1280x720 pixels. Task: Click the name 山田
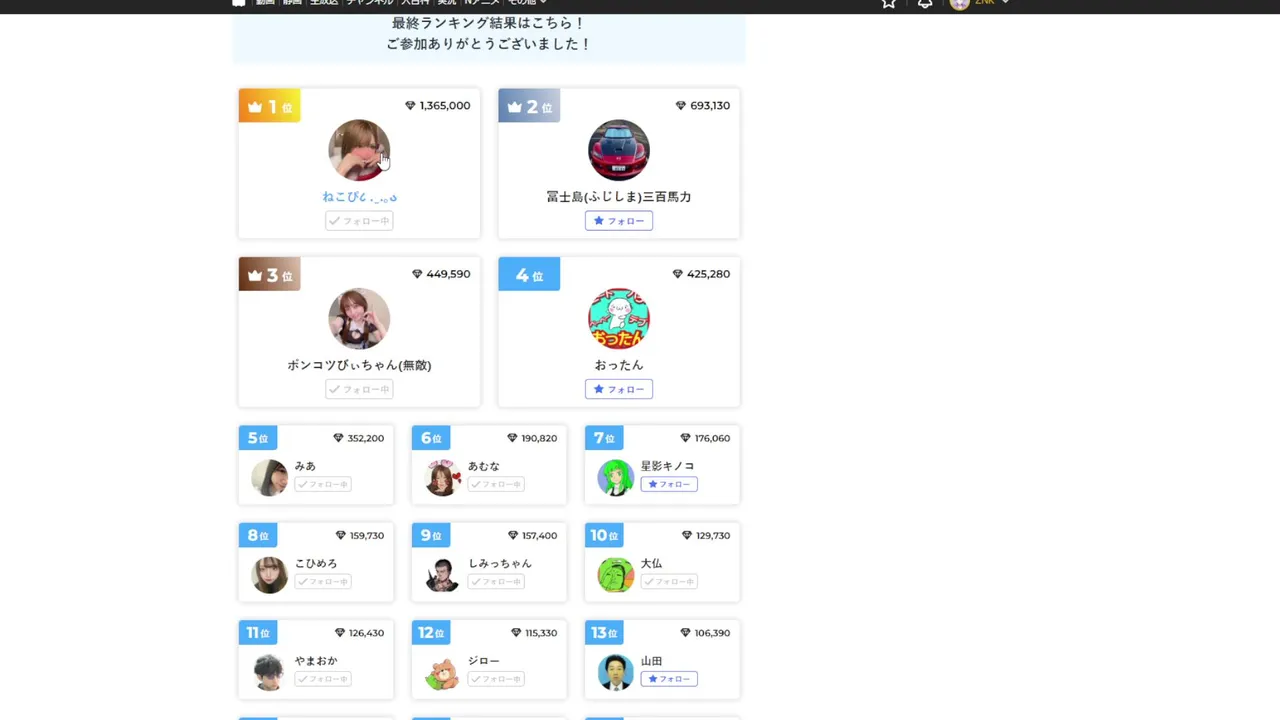click(652, 661)
